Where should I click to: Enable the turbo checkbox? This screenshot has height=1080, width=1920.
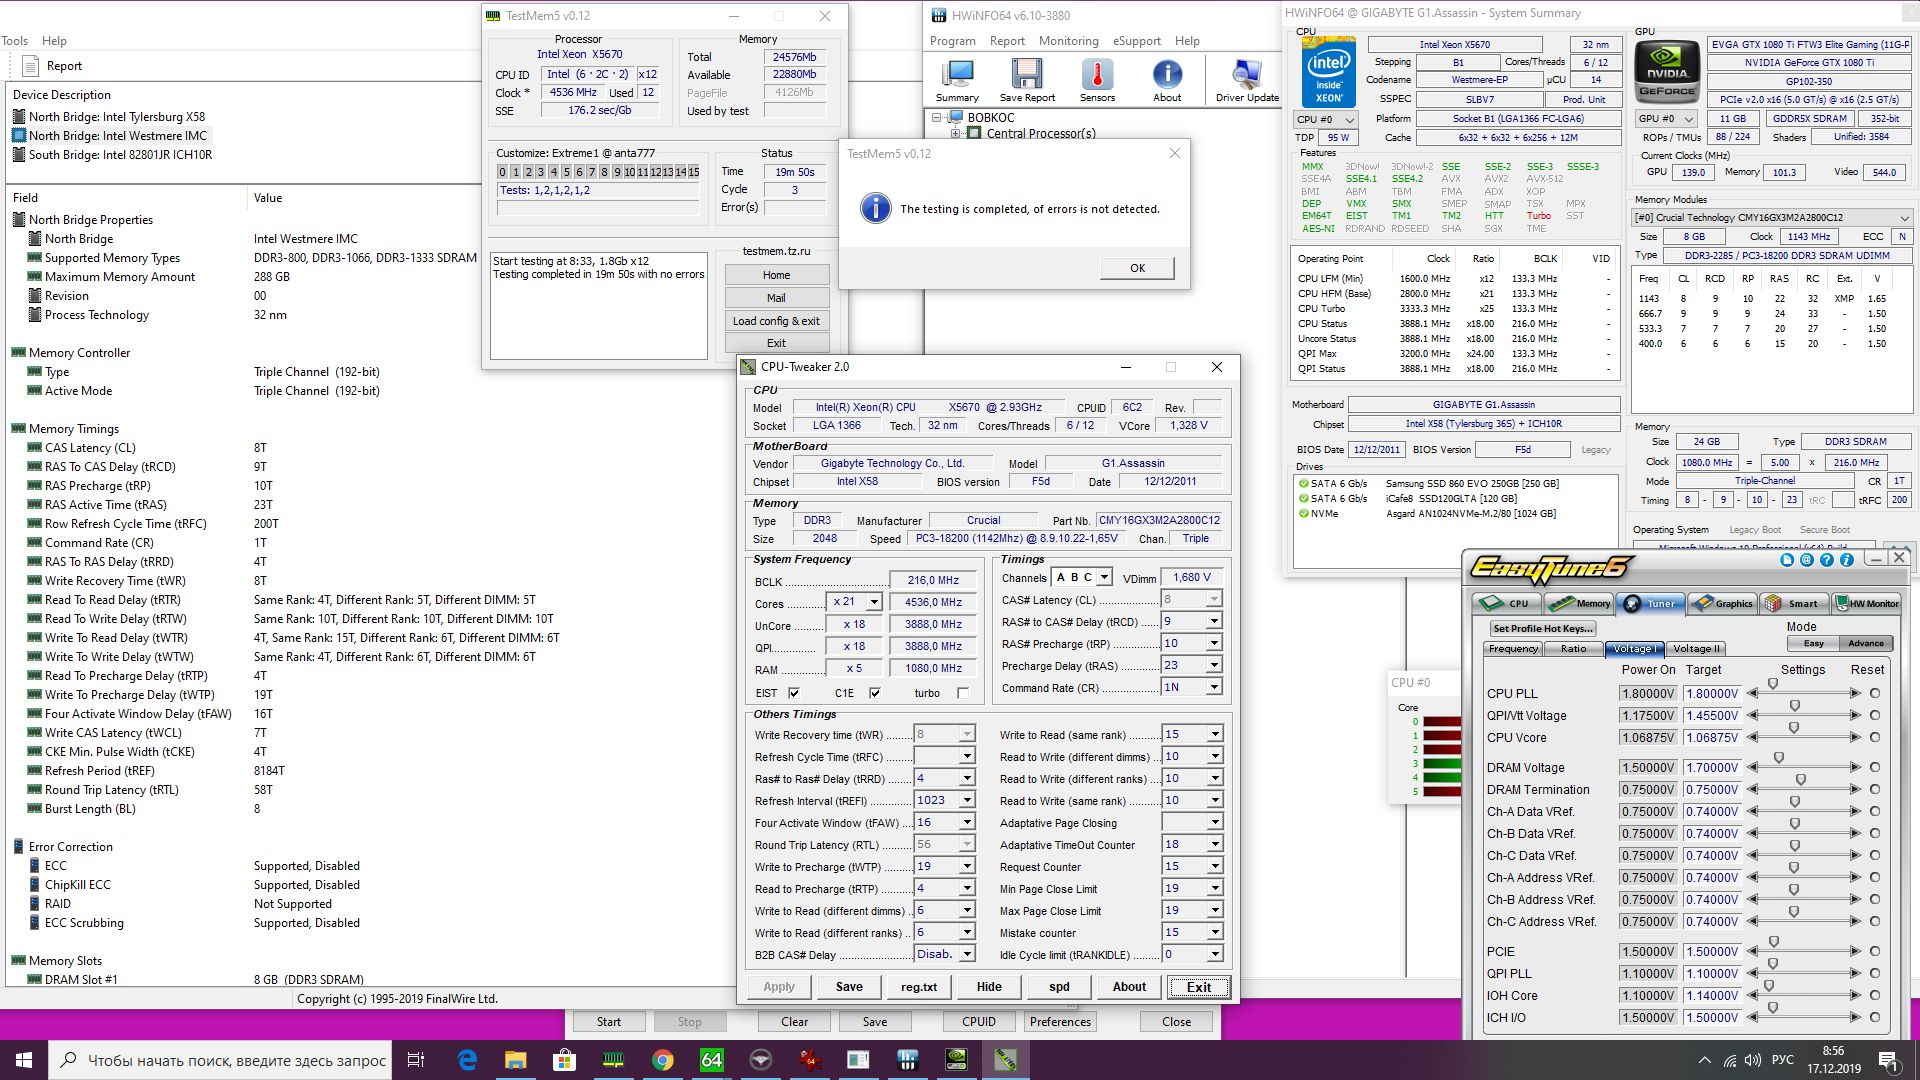(963, 693)
